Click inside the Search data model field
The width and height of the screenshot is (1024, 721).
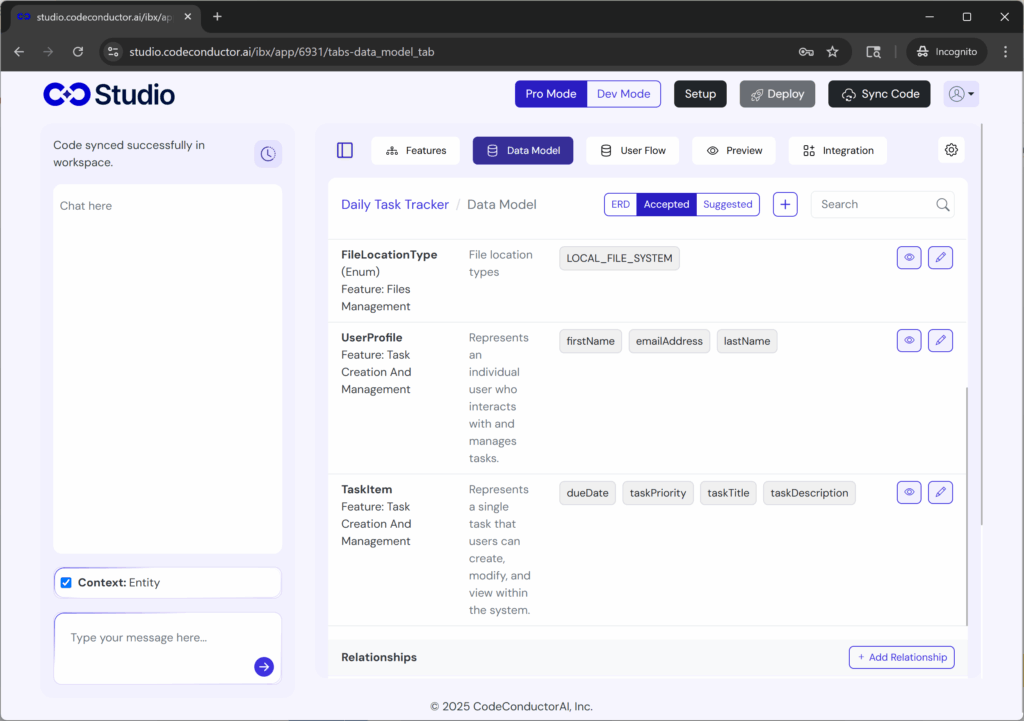pyautogui.click(x=875, y=204)
